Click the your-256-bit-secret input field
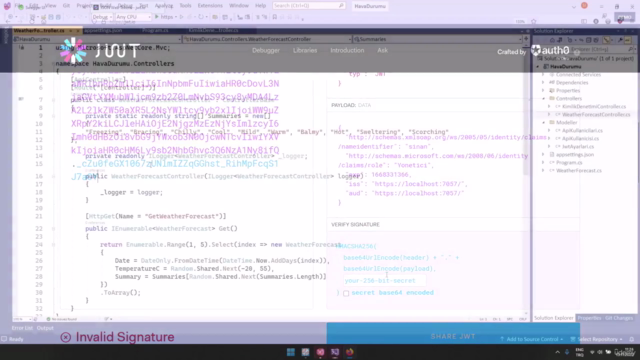Image resolution: width=640 pixels, height=360 pixels. pyautogui.click(x=384, y=280)
